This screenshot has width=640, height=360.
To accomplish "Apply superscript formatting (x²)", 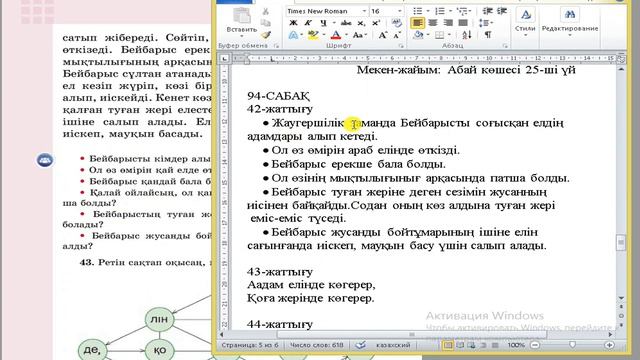I will pyautogui.click(x=376, y=23).
